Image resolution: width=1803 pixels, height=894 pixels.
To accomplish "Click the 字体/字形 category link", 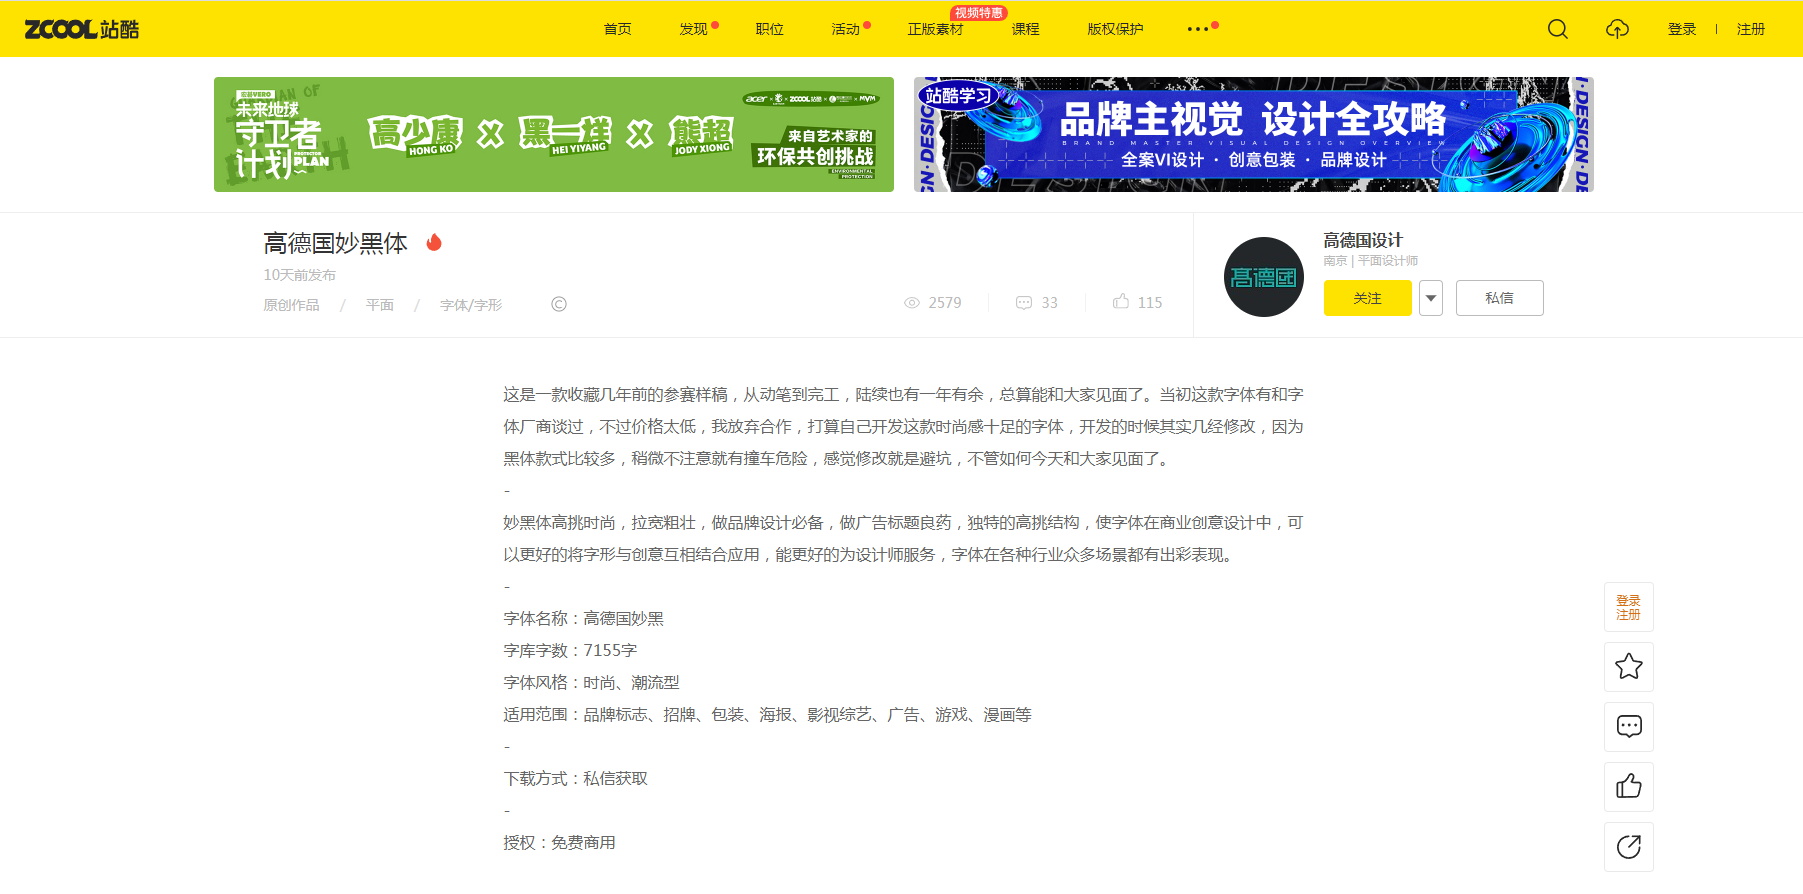I will 471,305.
